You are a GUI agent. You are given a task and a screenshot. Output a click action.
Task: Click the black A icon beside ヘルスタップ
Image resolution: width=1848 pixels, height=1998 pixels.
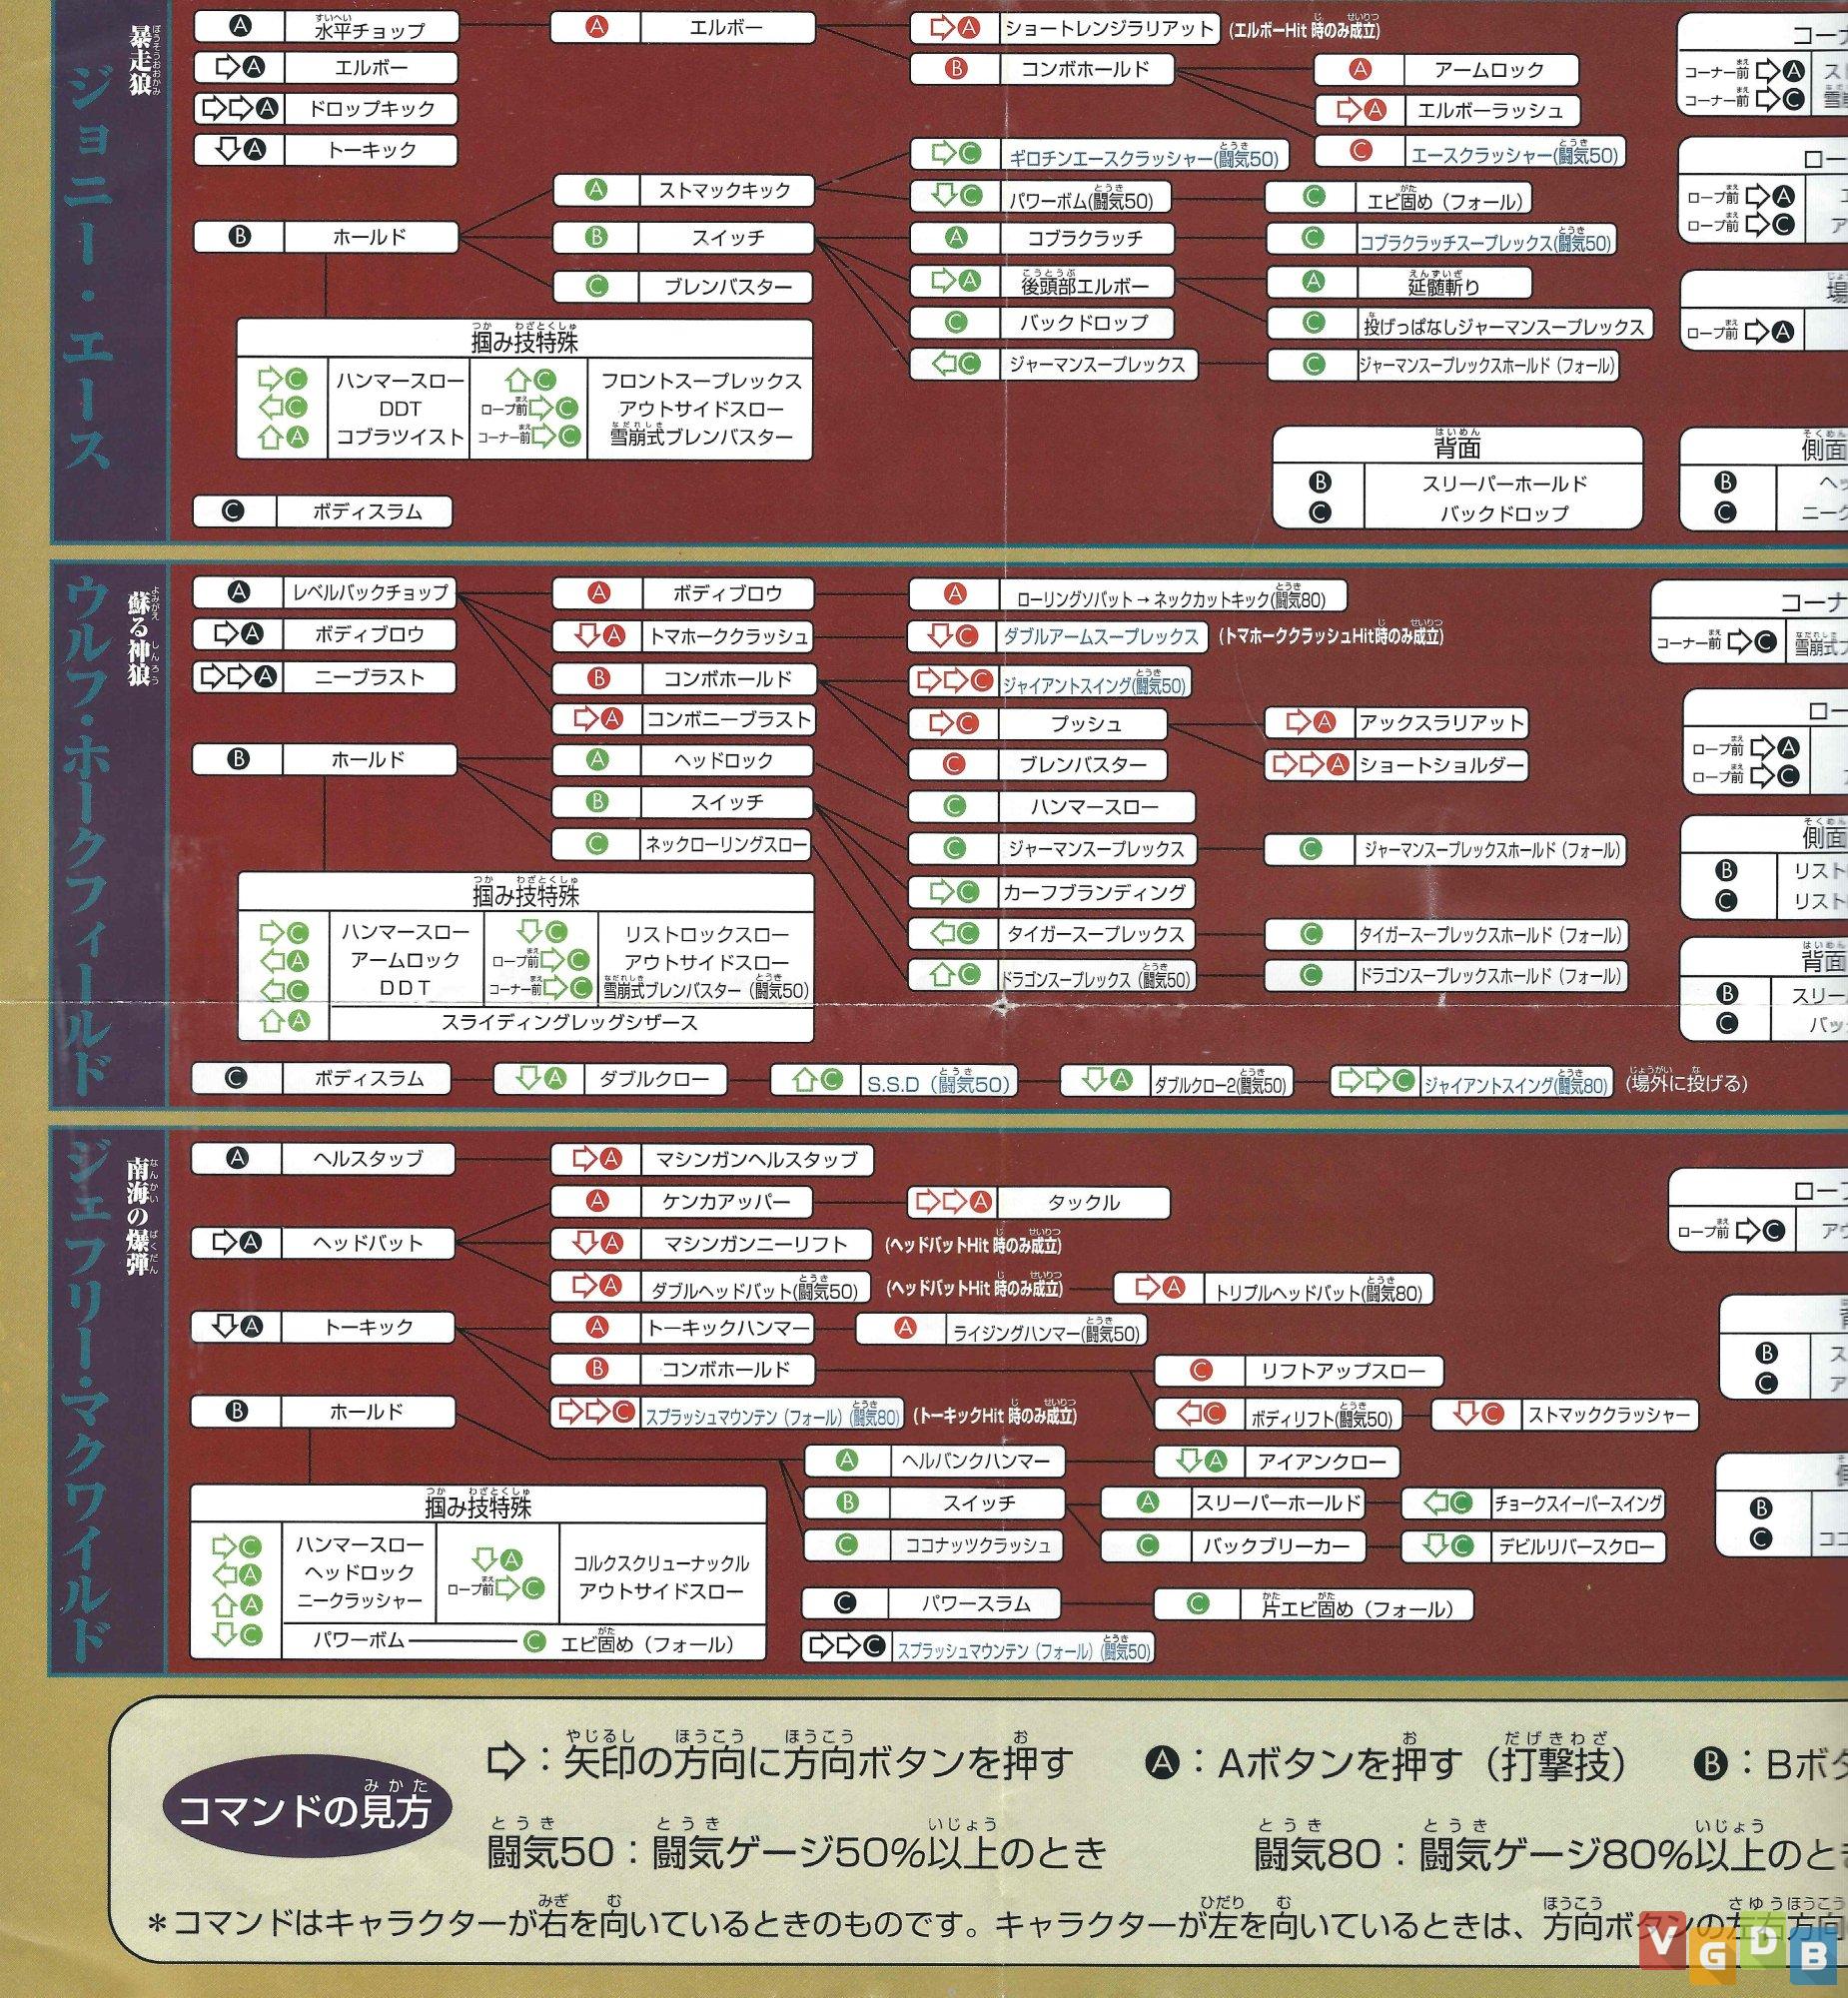coord(237,1158)
